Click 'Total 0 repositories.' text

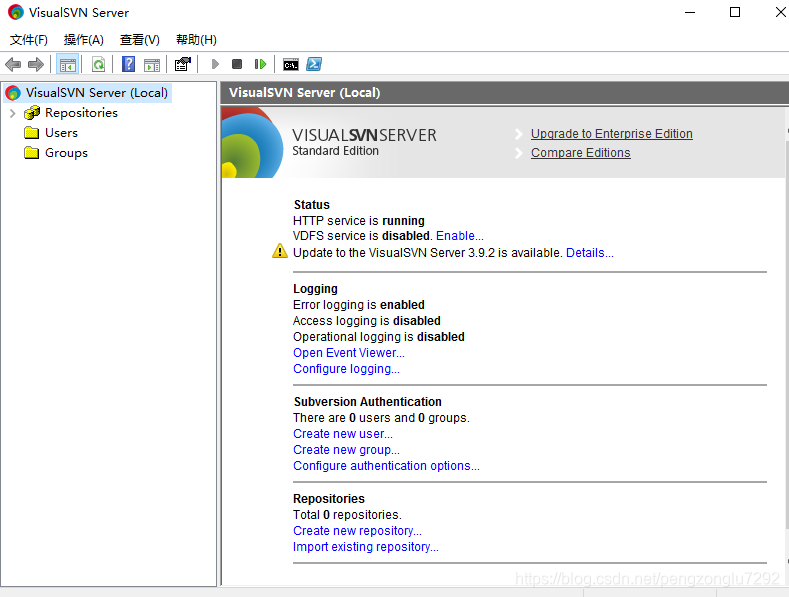(348, 515)
